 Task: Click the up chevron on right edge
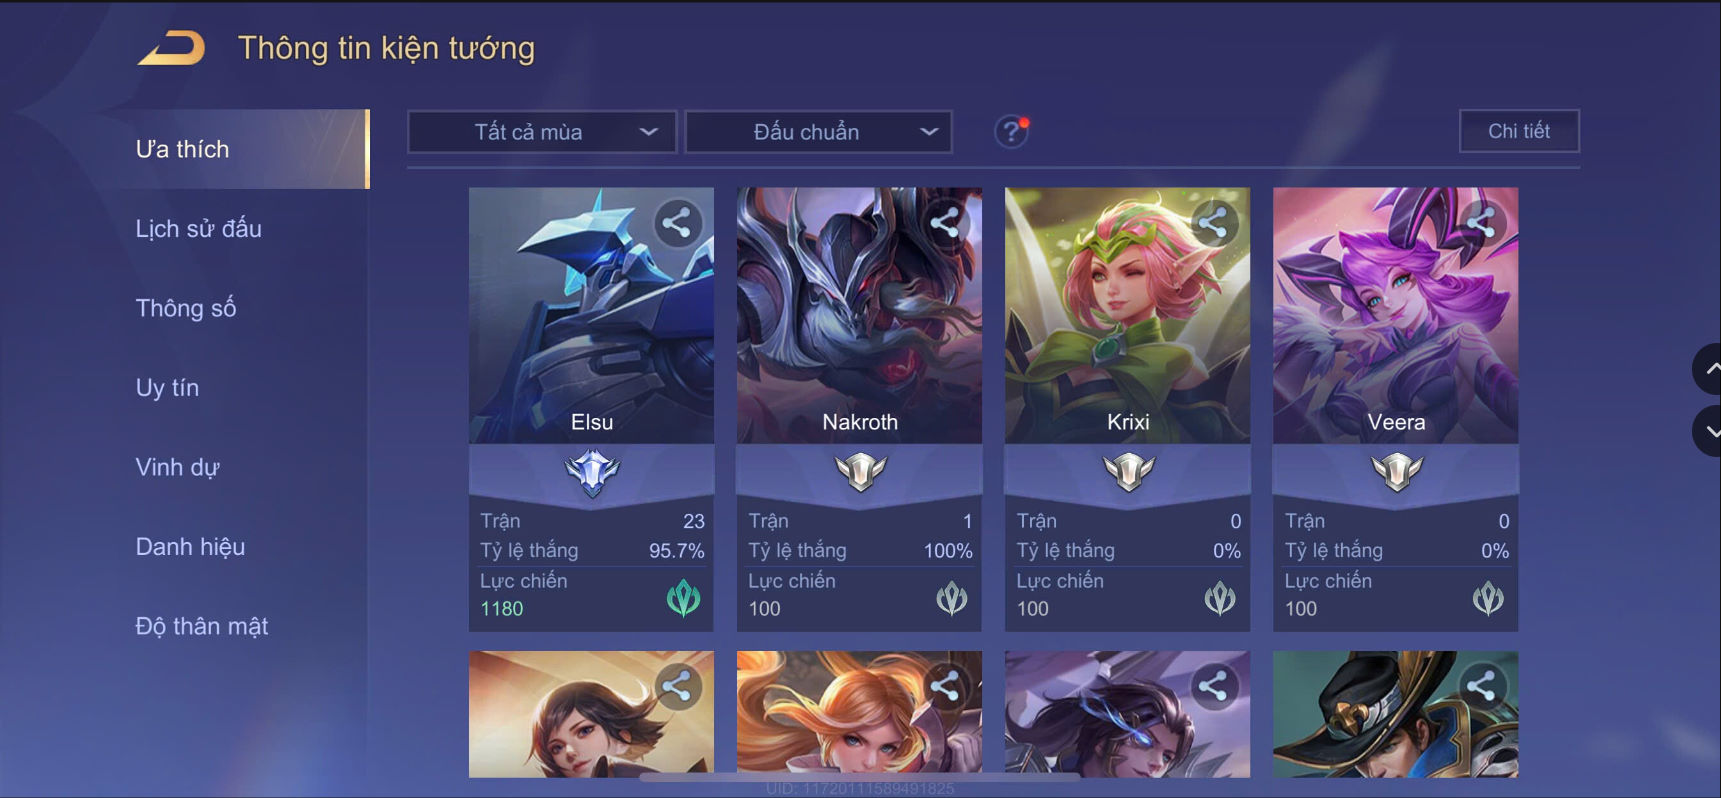(1709, 369)
